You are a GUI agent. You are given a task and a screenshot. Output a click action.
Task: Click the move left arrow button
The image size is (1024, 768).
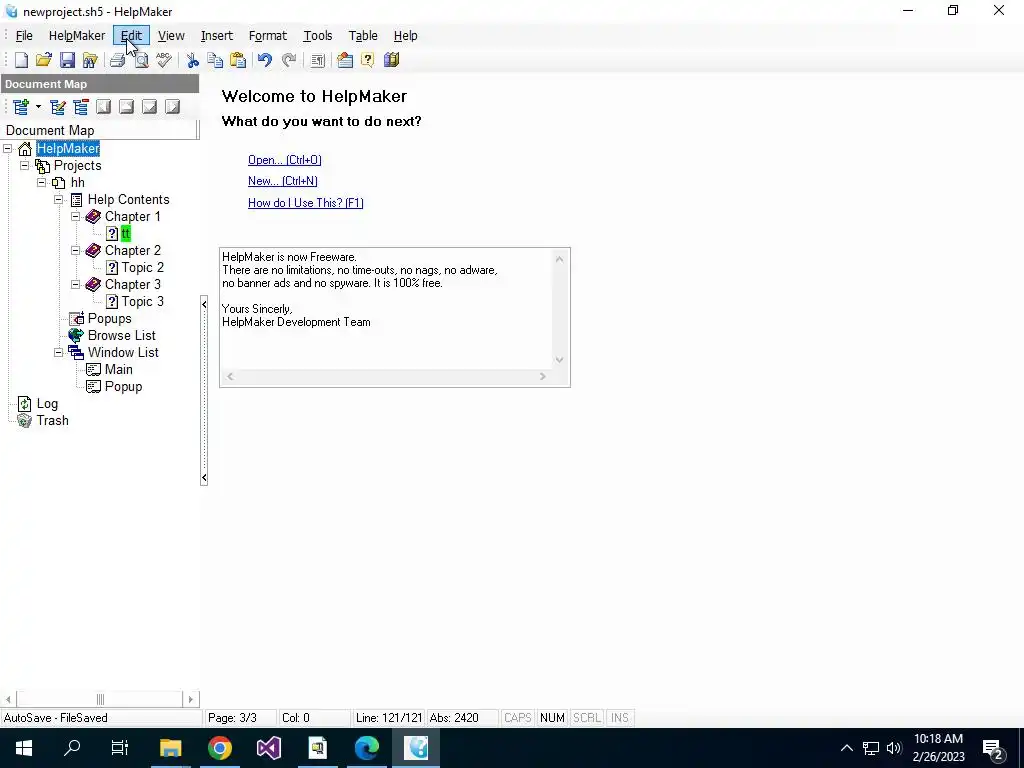104,106
